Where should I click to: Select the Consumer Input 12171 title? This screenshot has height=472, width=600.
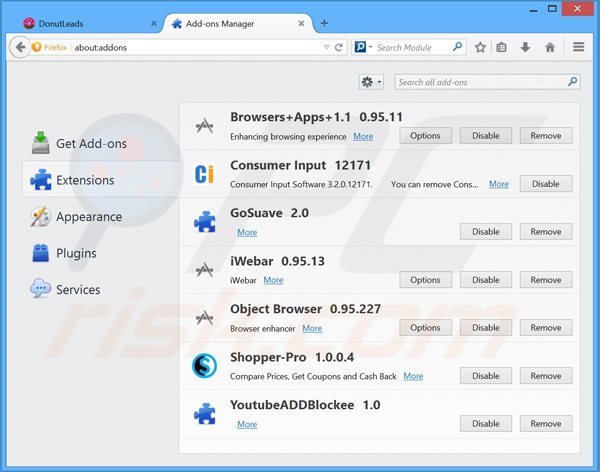[300, 165]
